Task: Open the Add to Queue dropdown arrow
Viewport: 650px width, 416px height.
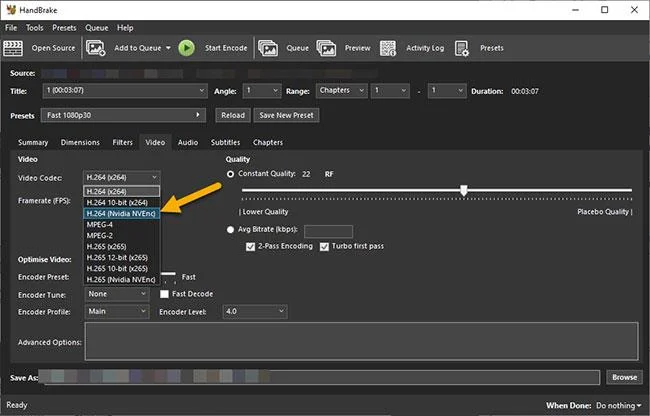Action: 168,48
